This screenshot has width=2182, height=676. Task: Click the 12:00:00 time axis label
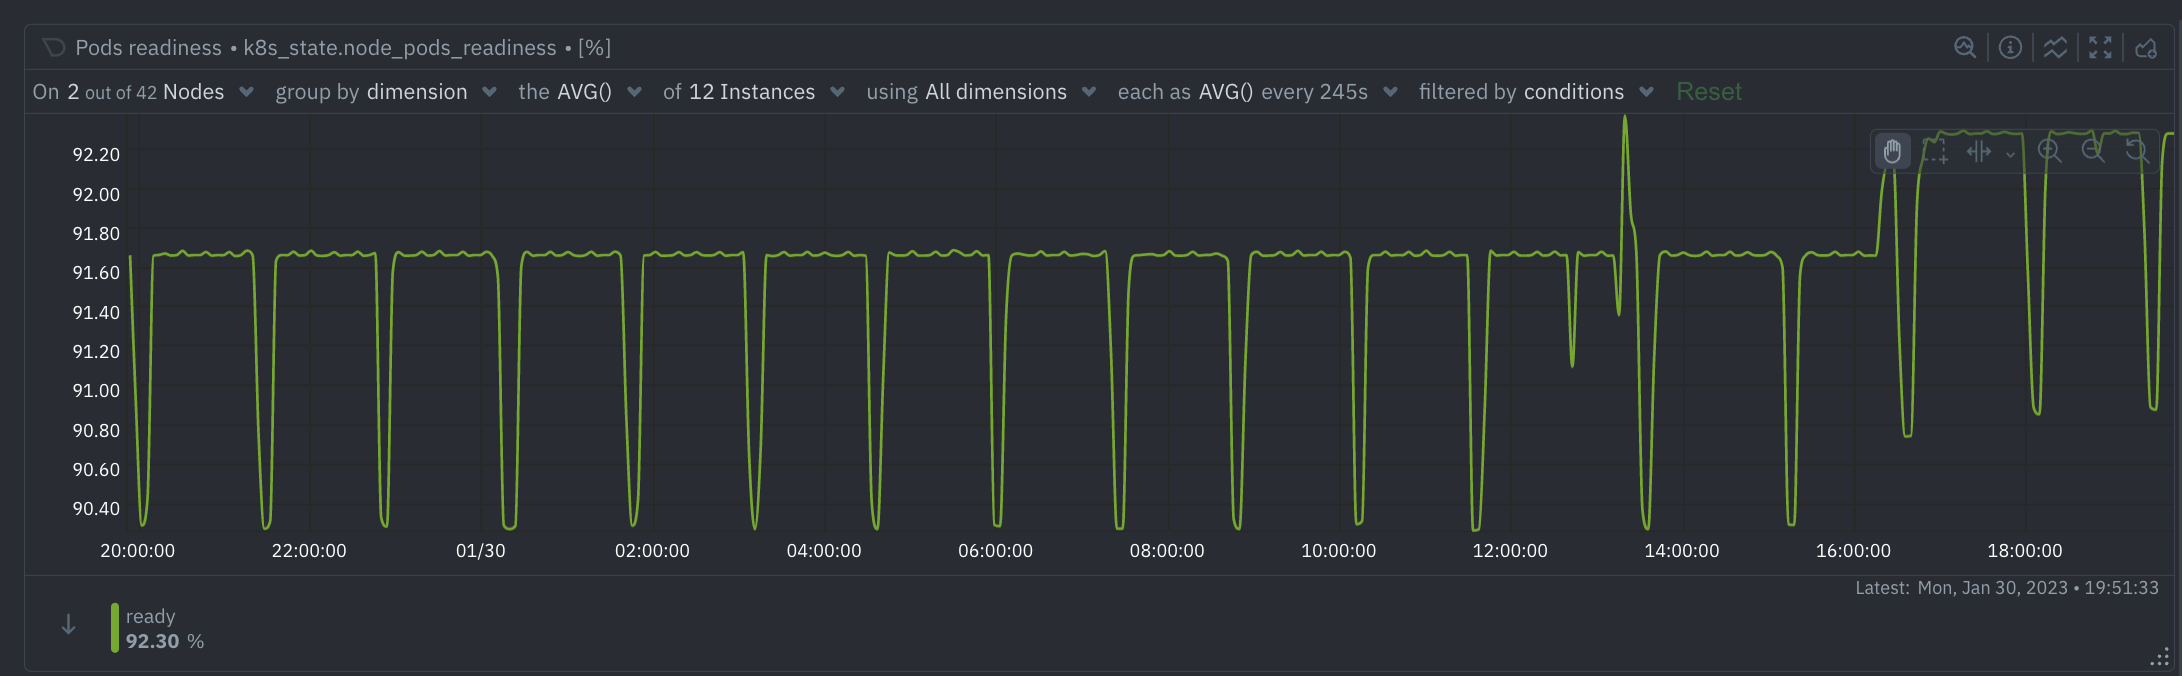click(x=1510, y=551)
